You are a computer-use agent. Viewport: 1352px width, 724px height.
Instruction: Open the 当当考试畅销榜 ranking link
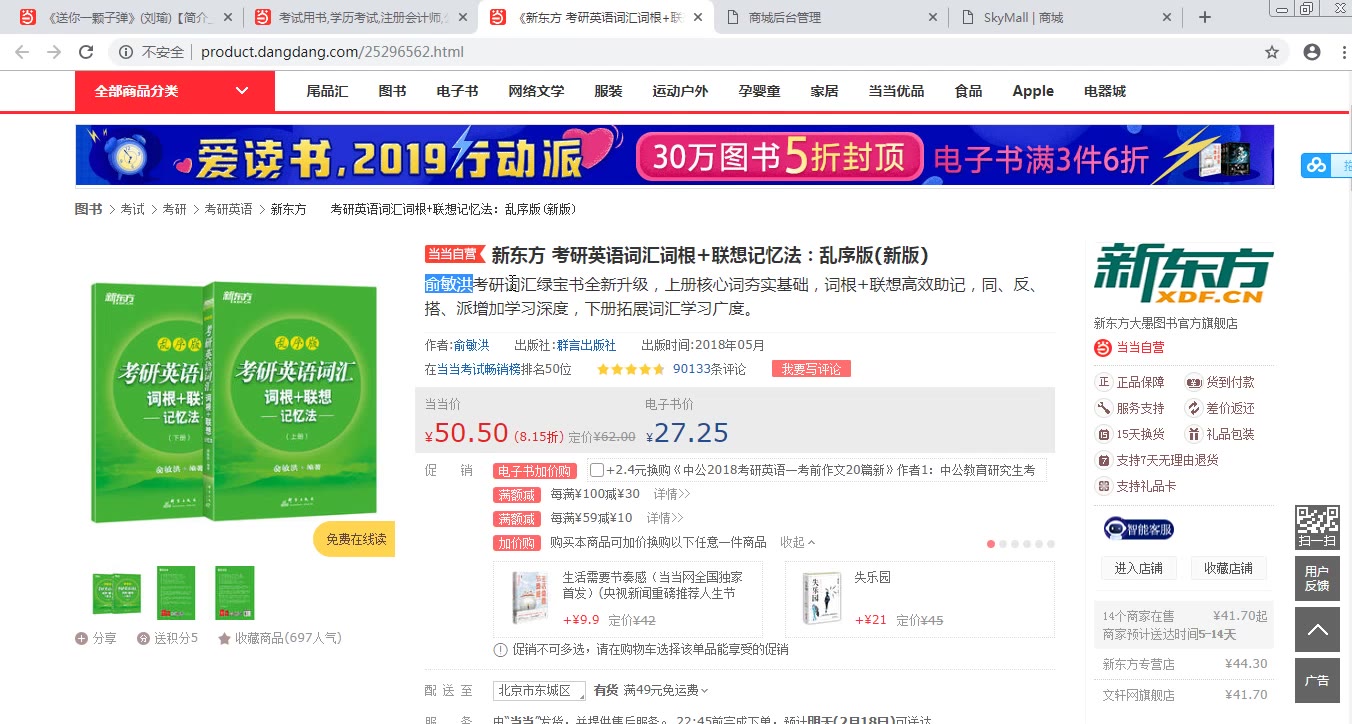click(x=479, y=369)
